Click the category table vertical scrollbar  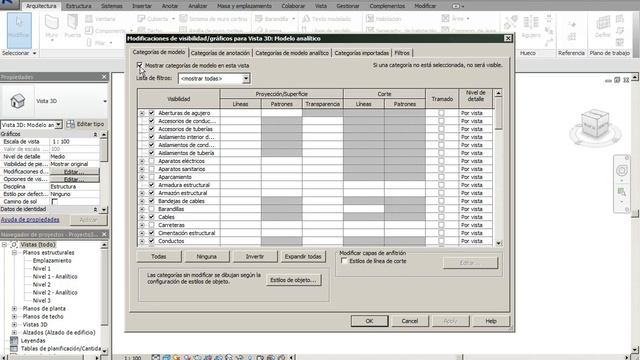(498, 168)
